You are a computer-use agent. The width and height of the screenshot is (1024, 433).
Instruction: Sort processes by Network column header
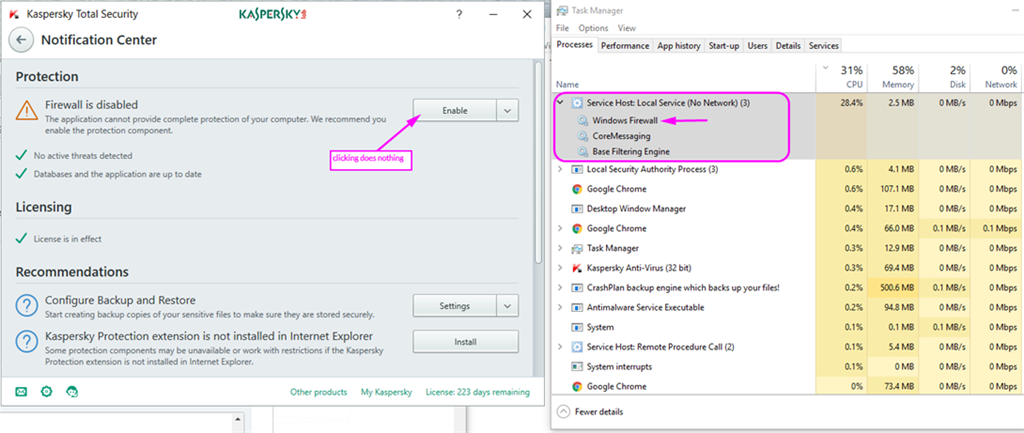tap(995, 76)
